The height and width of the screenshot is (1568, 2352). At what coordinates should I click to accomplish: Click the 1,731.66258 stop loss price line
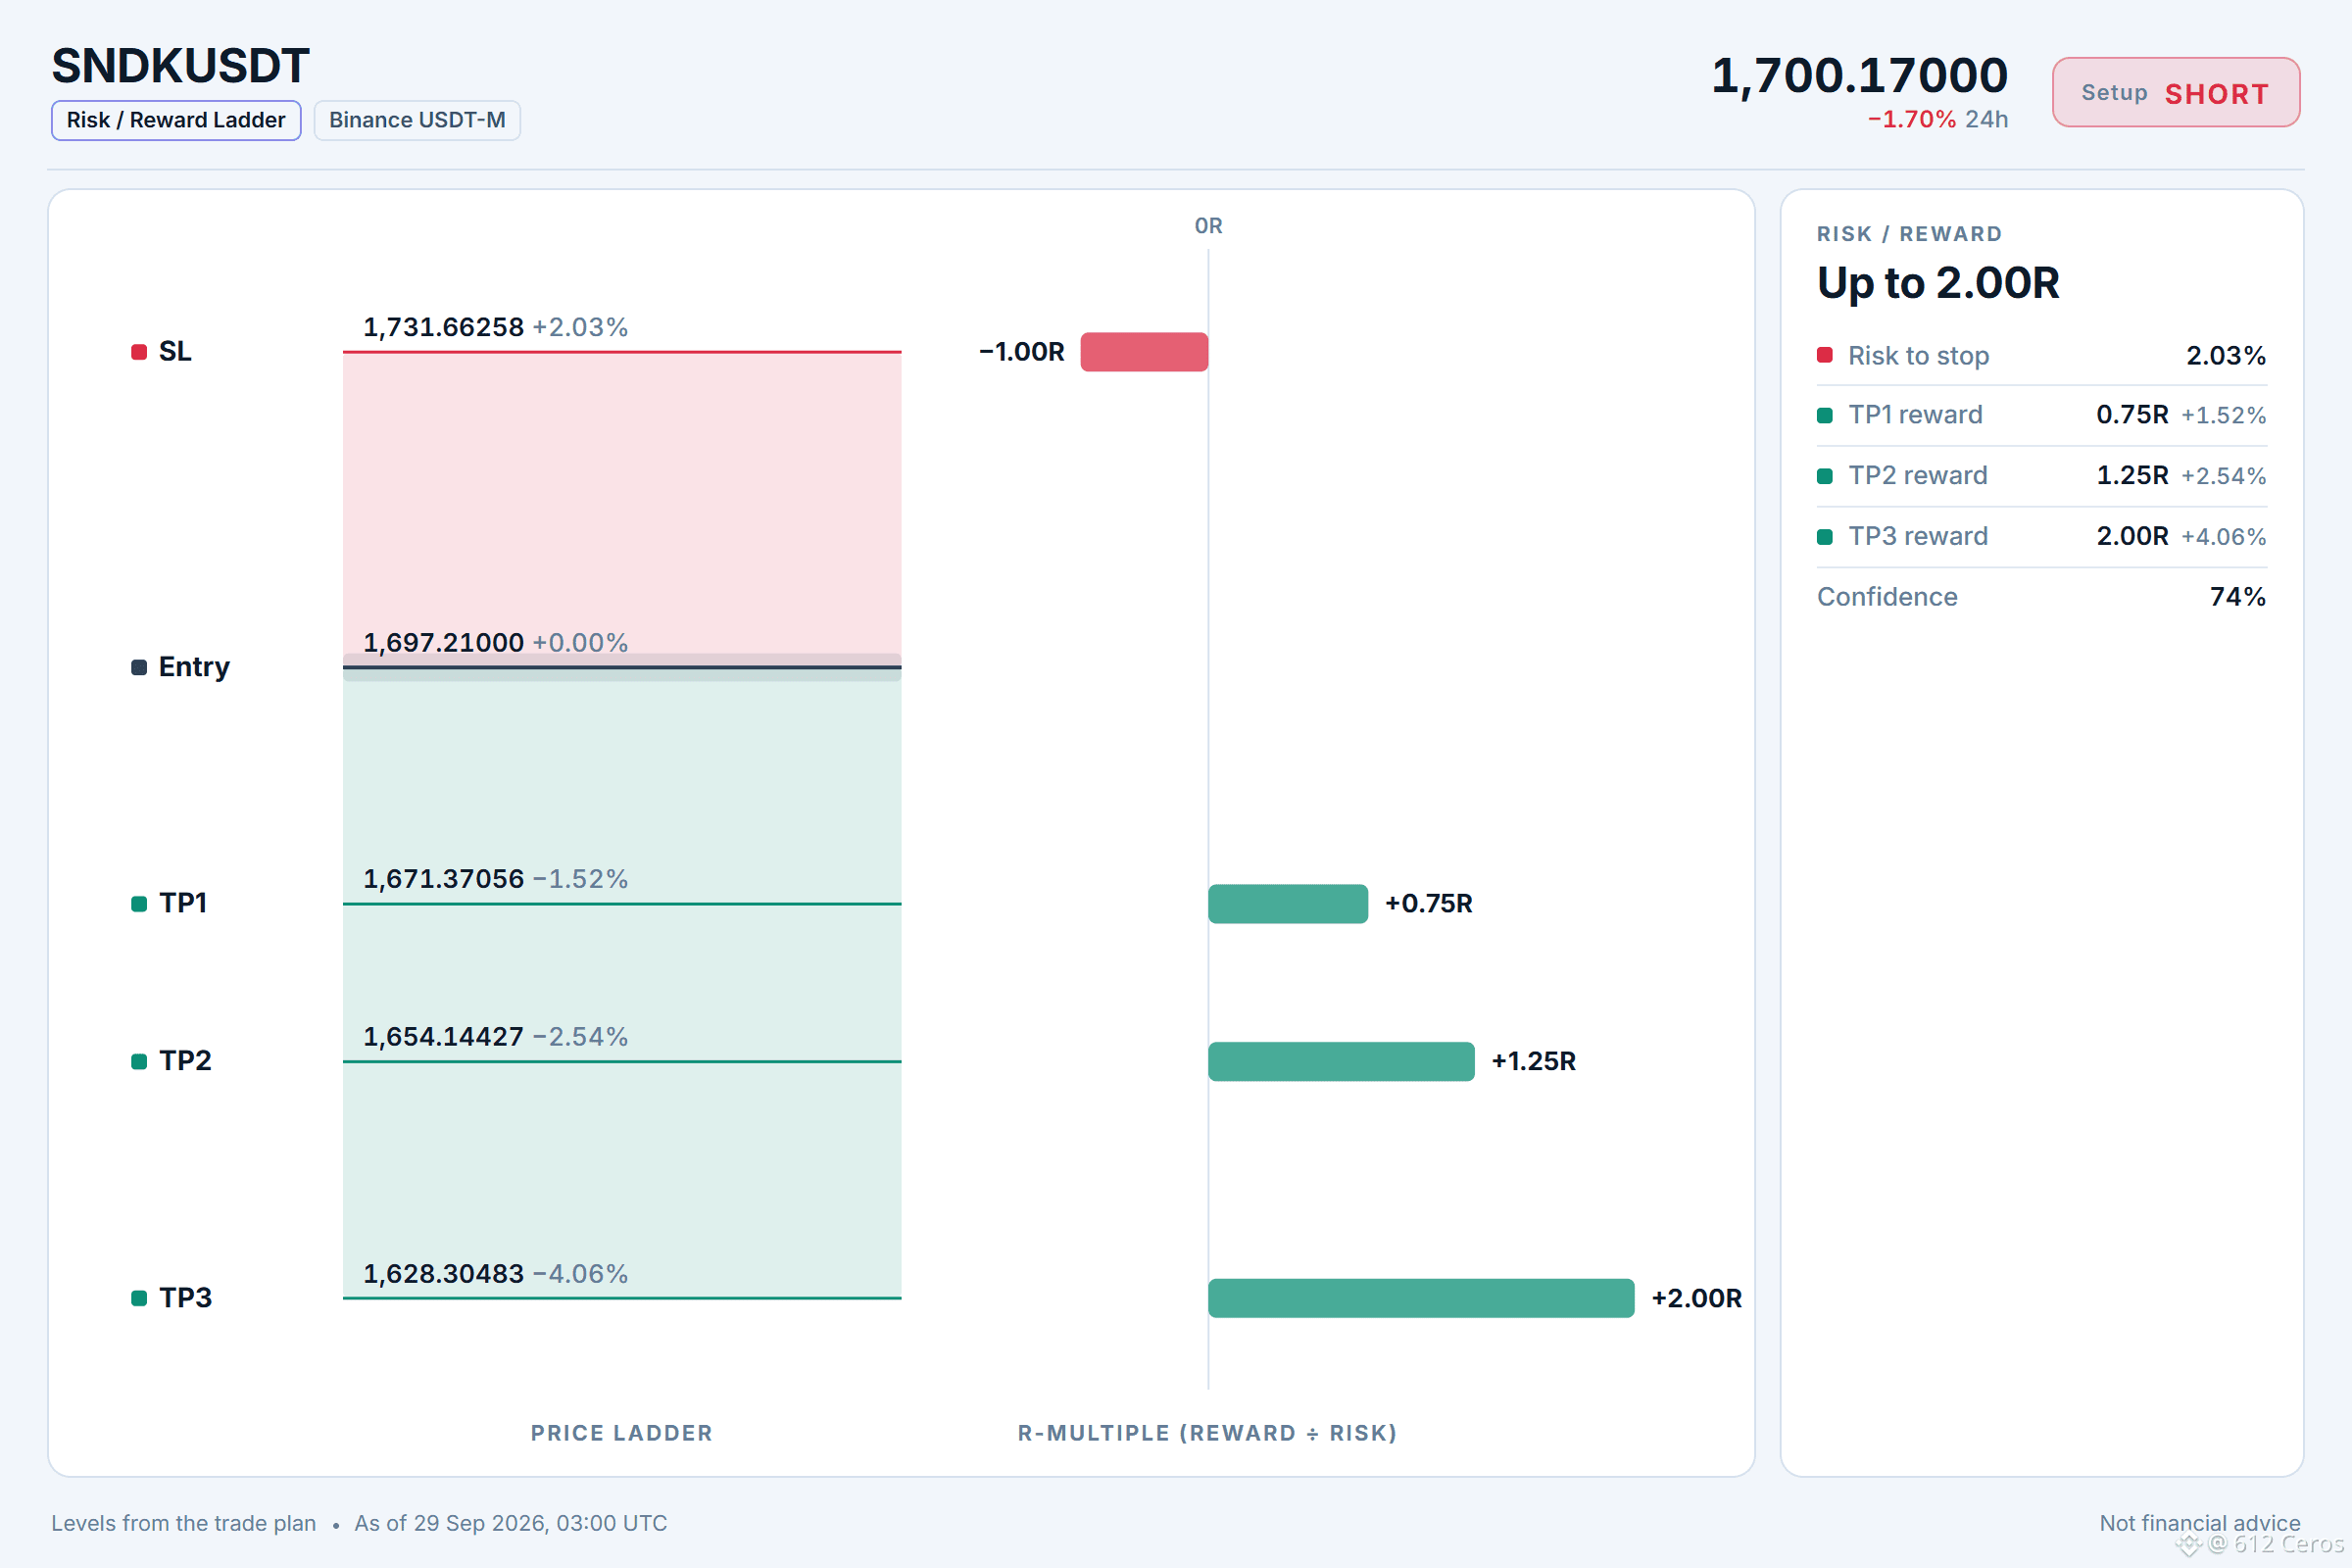[x=622, y=352]
